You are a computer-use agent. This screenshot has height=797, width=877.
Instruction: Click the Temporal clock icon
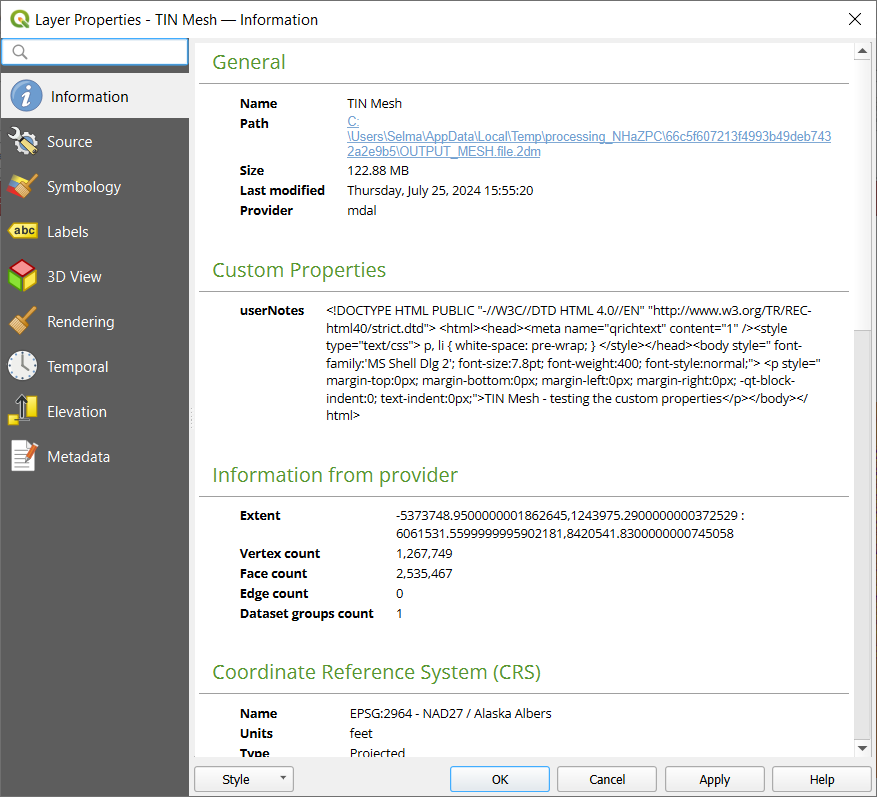[x=23, y=367]
